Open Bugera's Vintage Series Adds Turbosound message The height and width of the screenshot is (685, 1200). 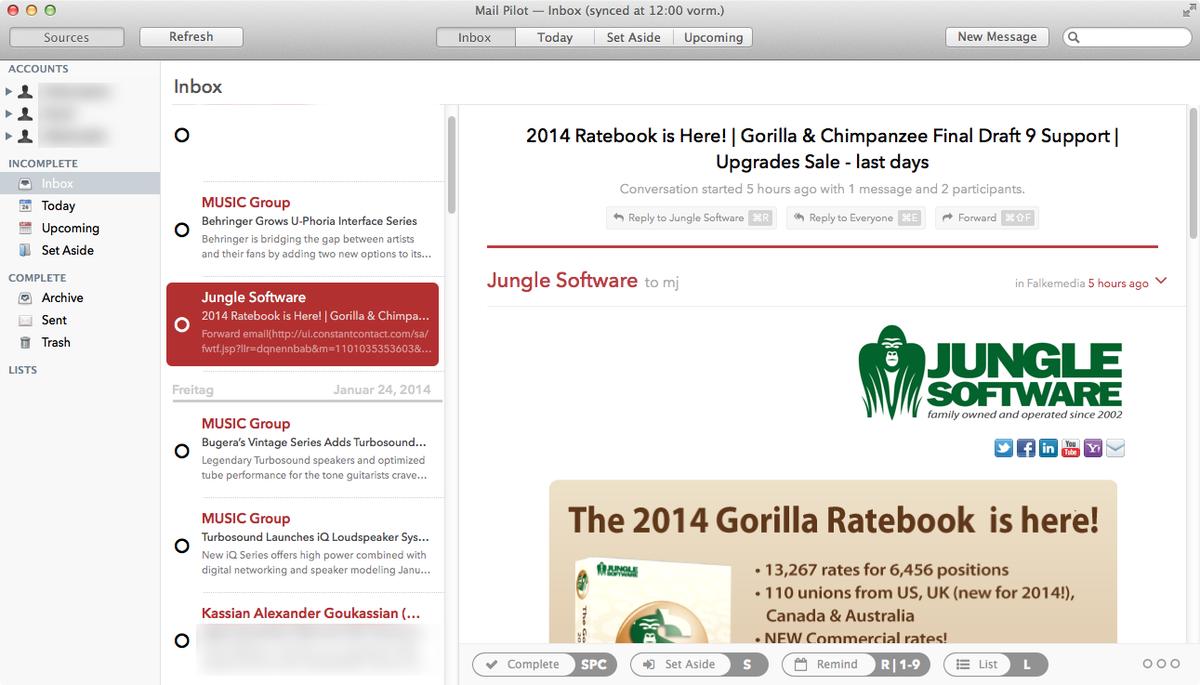point(304,450)
